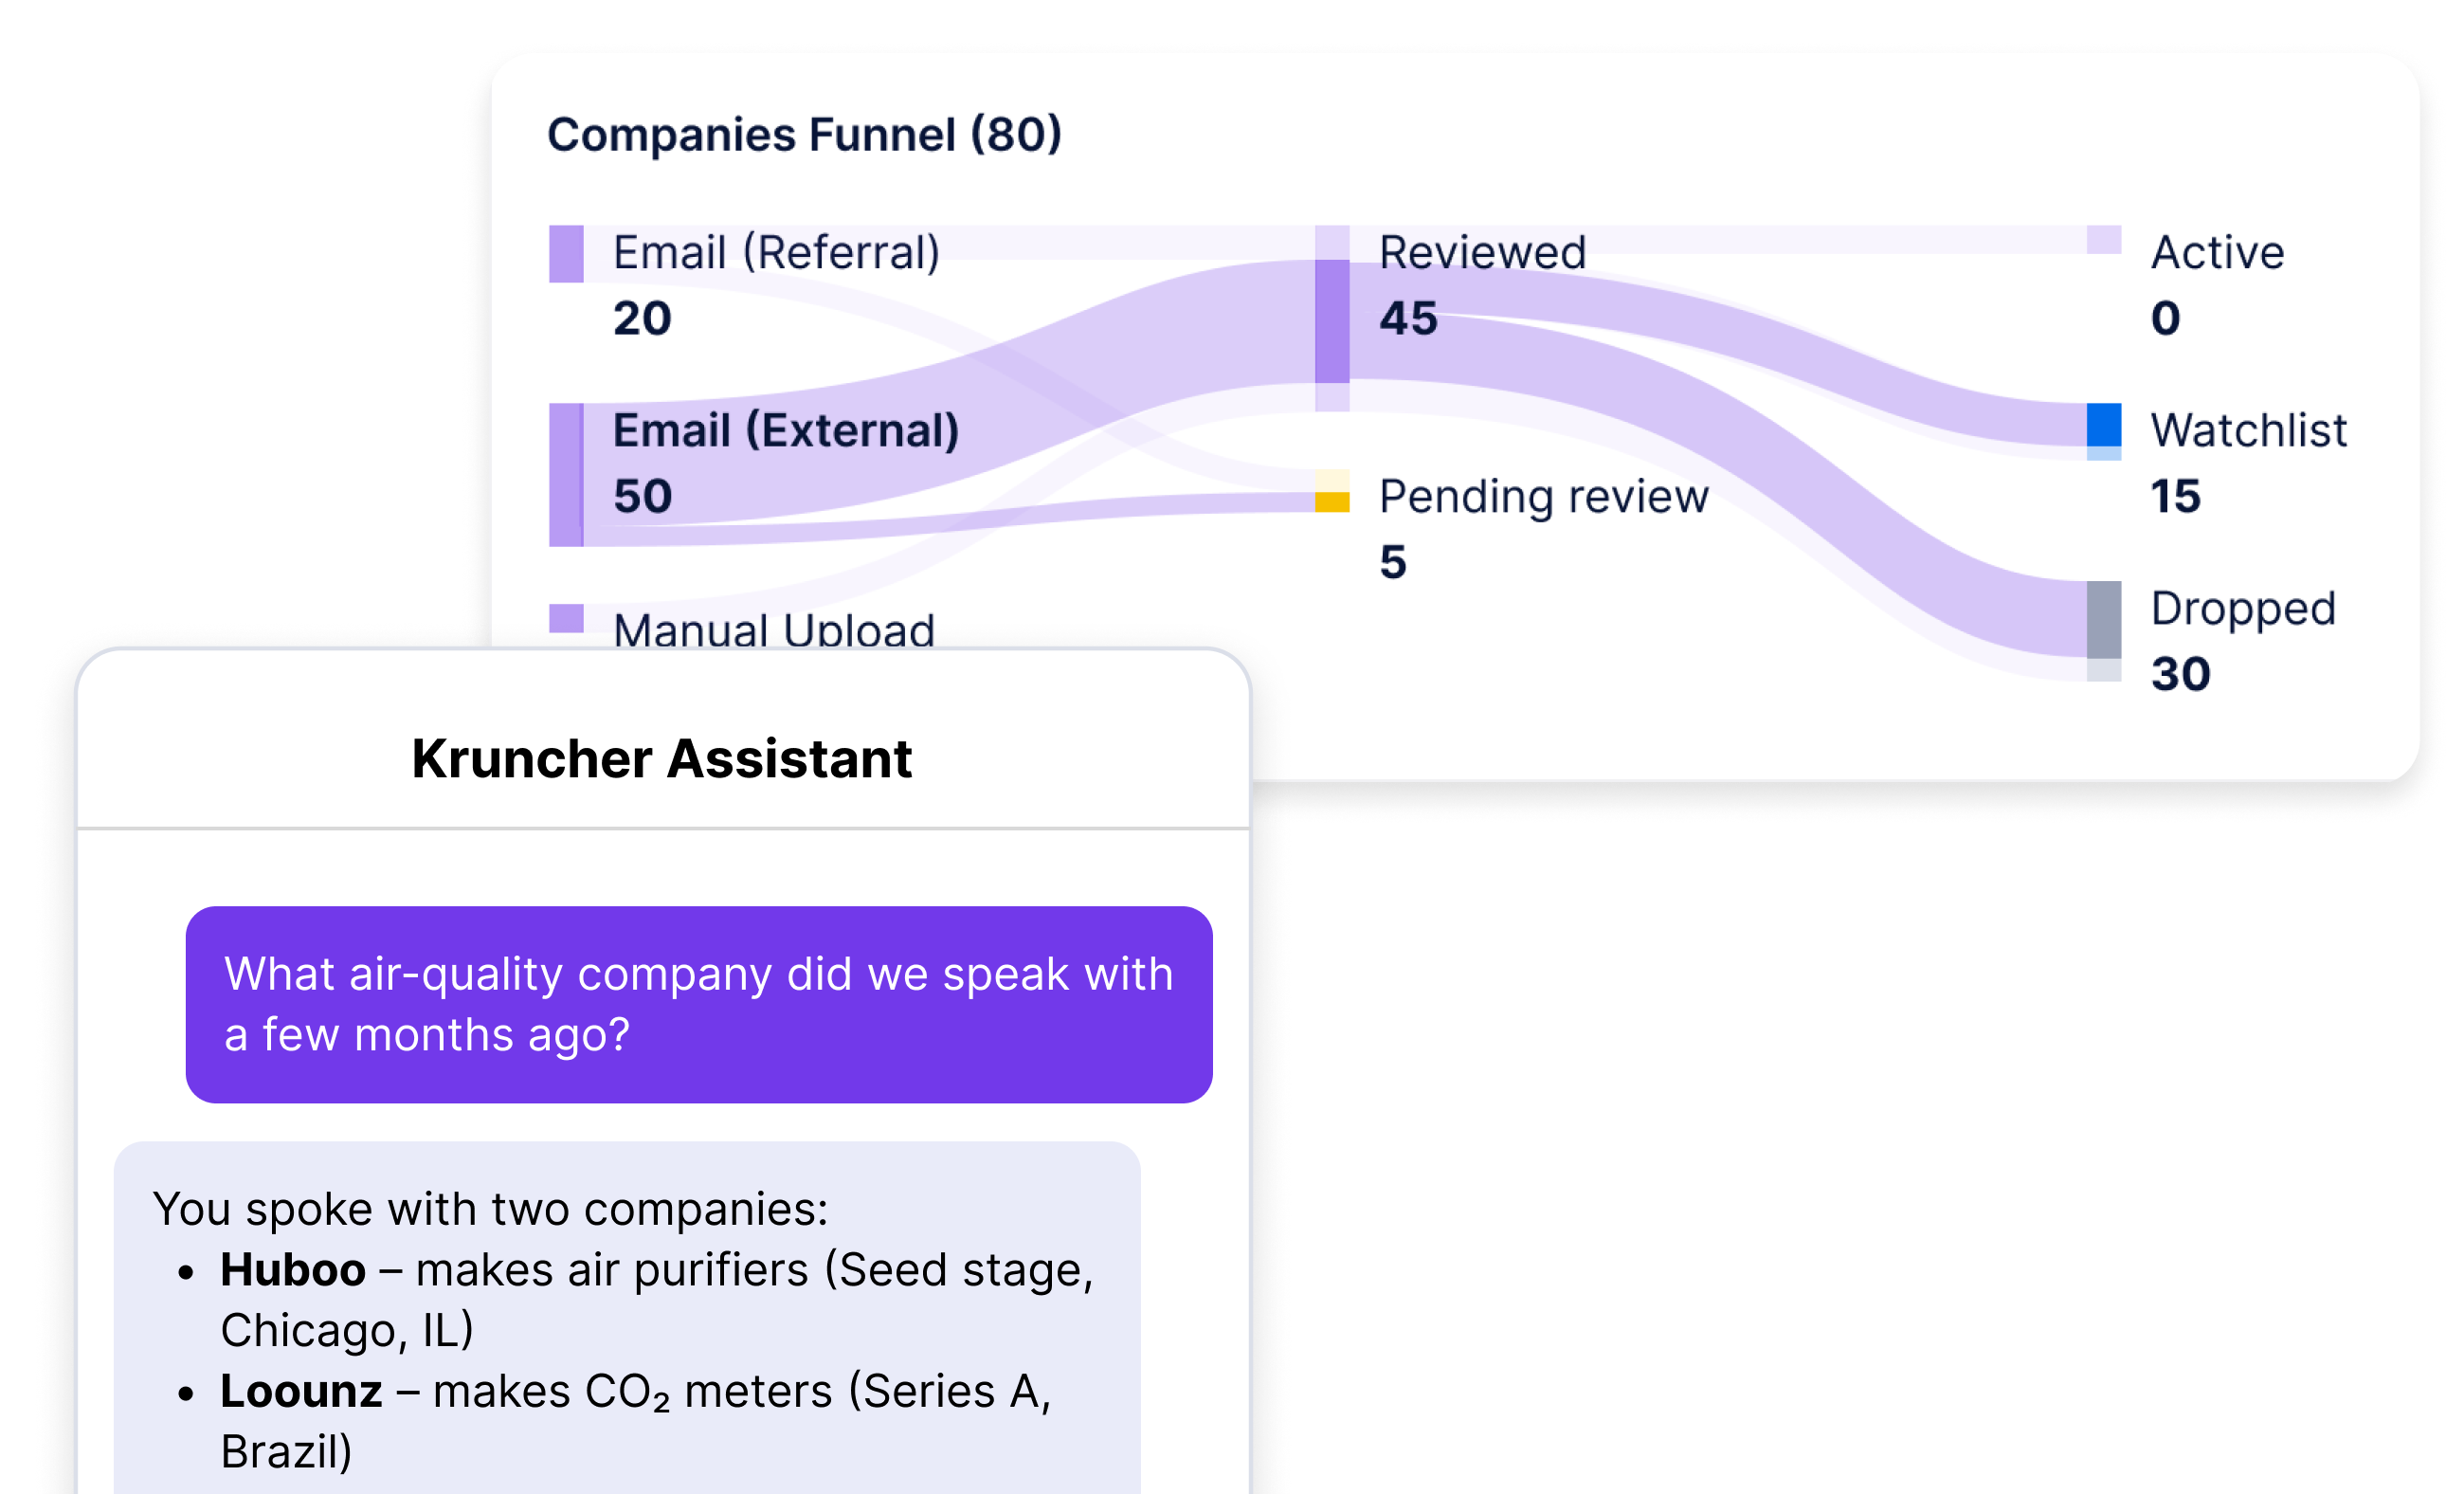Select the purple air-quality question bubble
This screenshot has width=2464, height=1494.
click(699, 1004)
